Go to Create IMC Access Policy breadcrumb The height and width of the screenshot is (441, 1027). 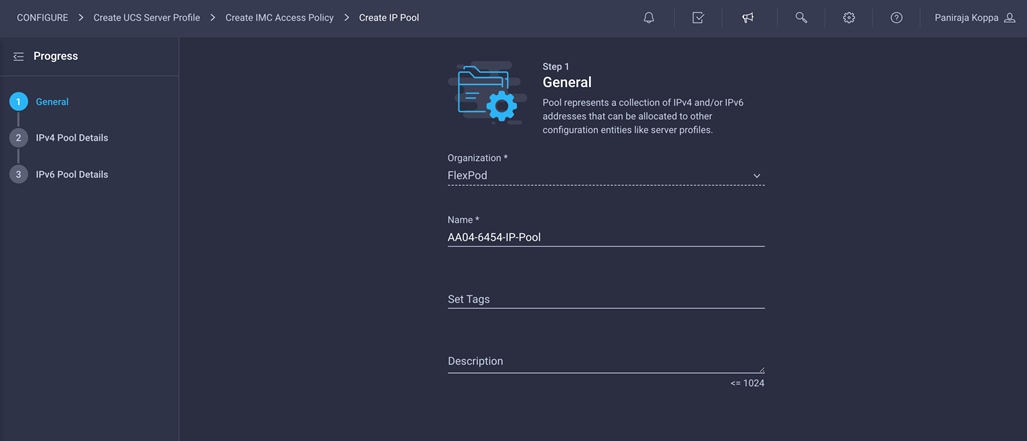pos(280,18)
